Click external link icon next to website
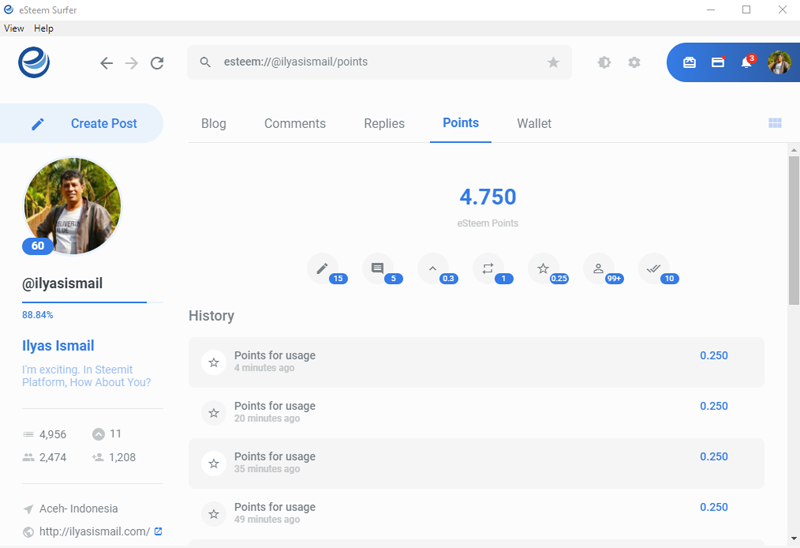 coord(158,531)
